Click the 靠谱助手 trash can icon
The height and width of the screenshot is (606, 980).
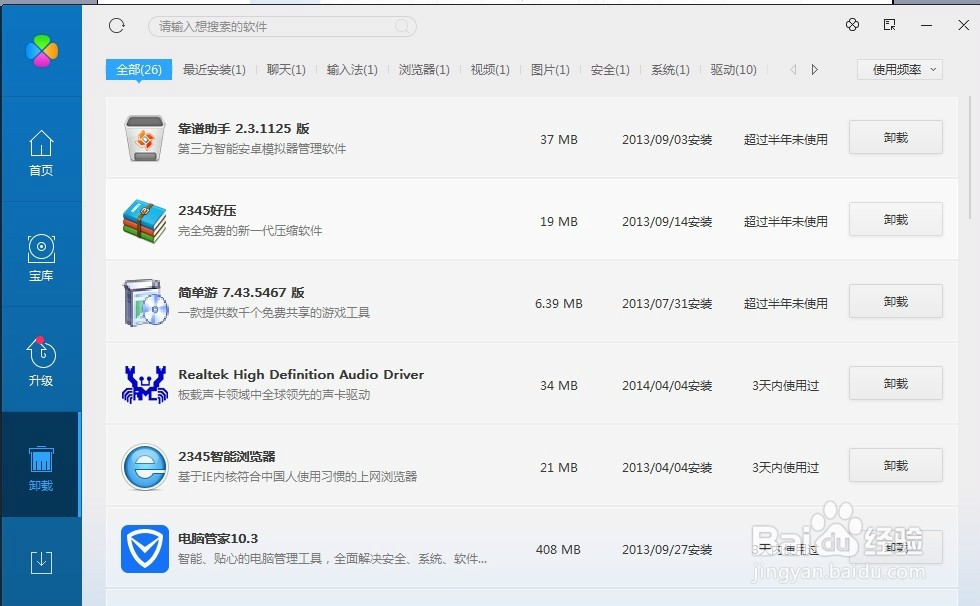point(145,138)
